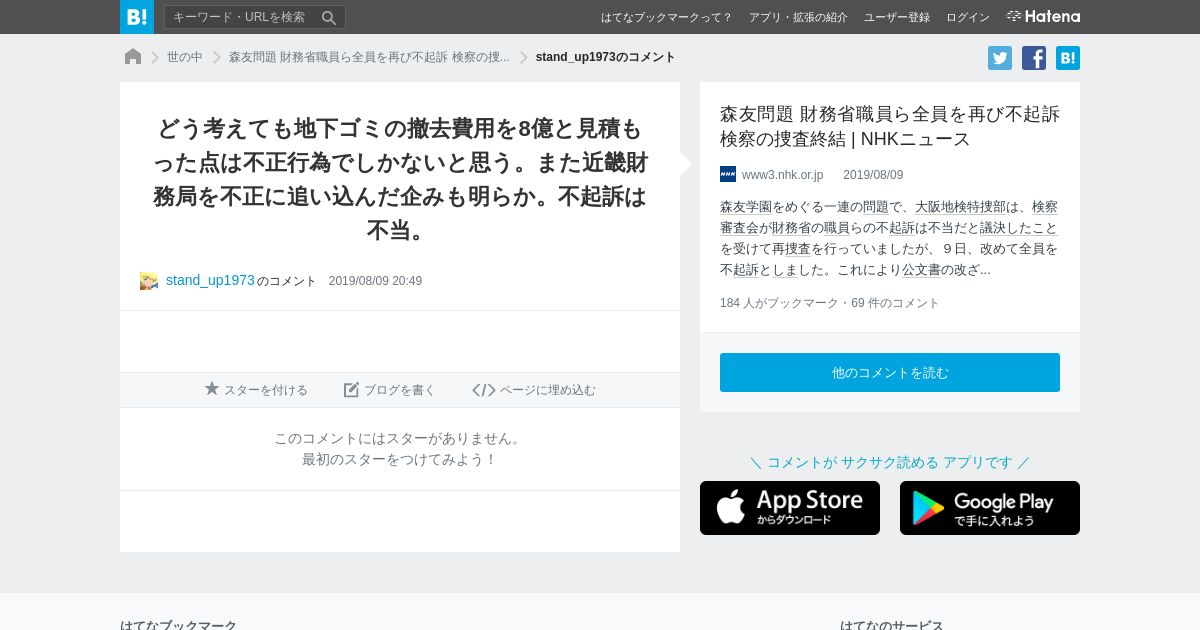
Task: Open ユーザー登録 link
Action: tap(897, 17)
